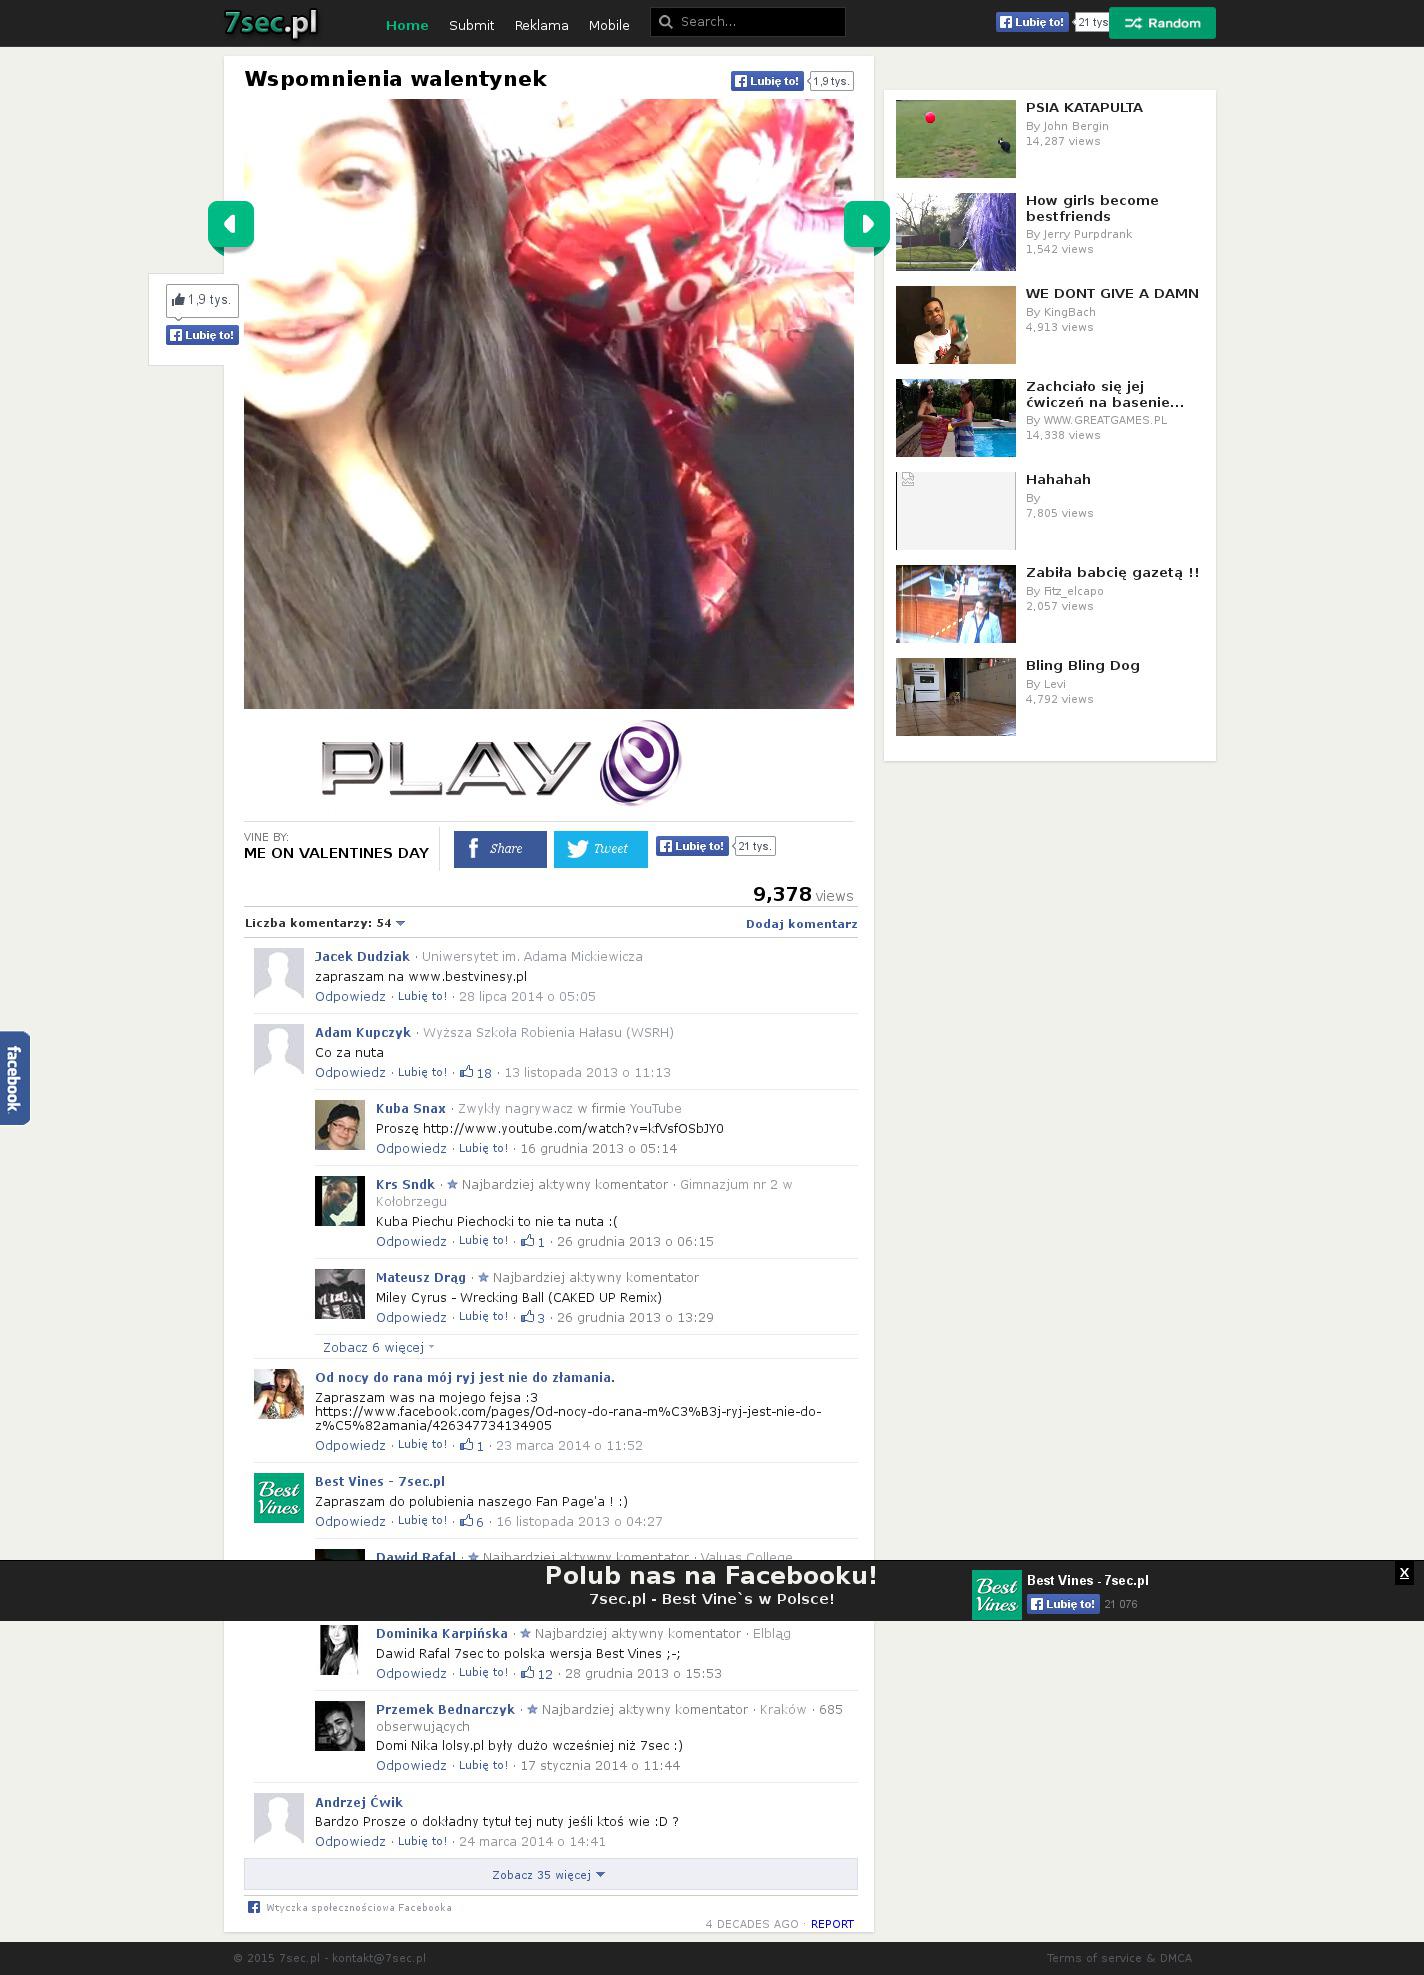1424x1975 pixels.
Task: Load 'Zobacz 35 więcej' comments
Action: 549,1874
